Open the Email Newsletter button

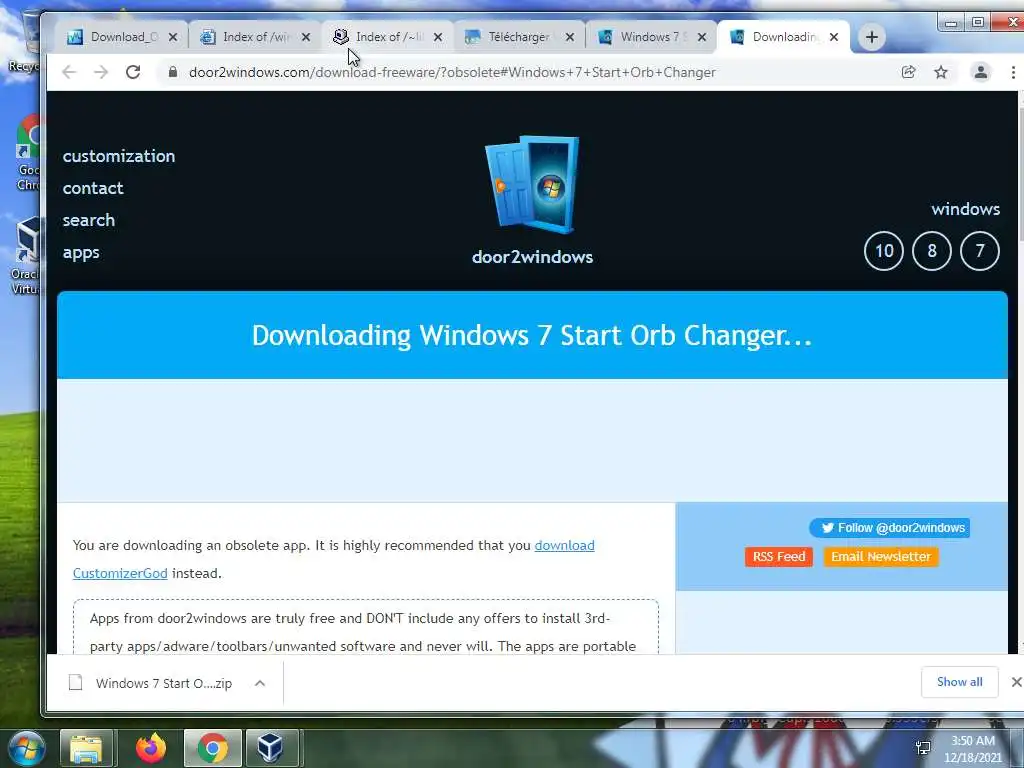(881, 556)
